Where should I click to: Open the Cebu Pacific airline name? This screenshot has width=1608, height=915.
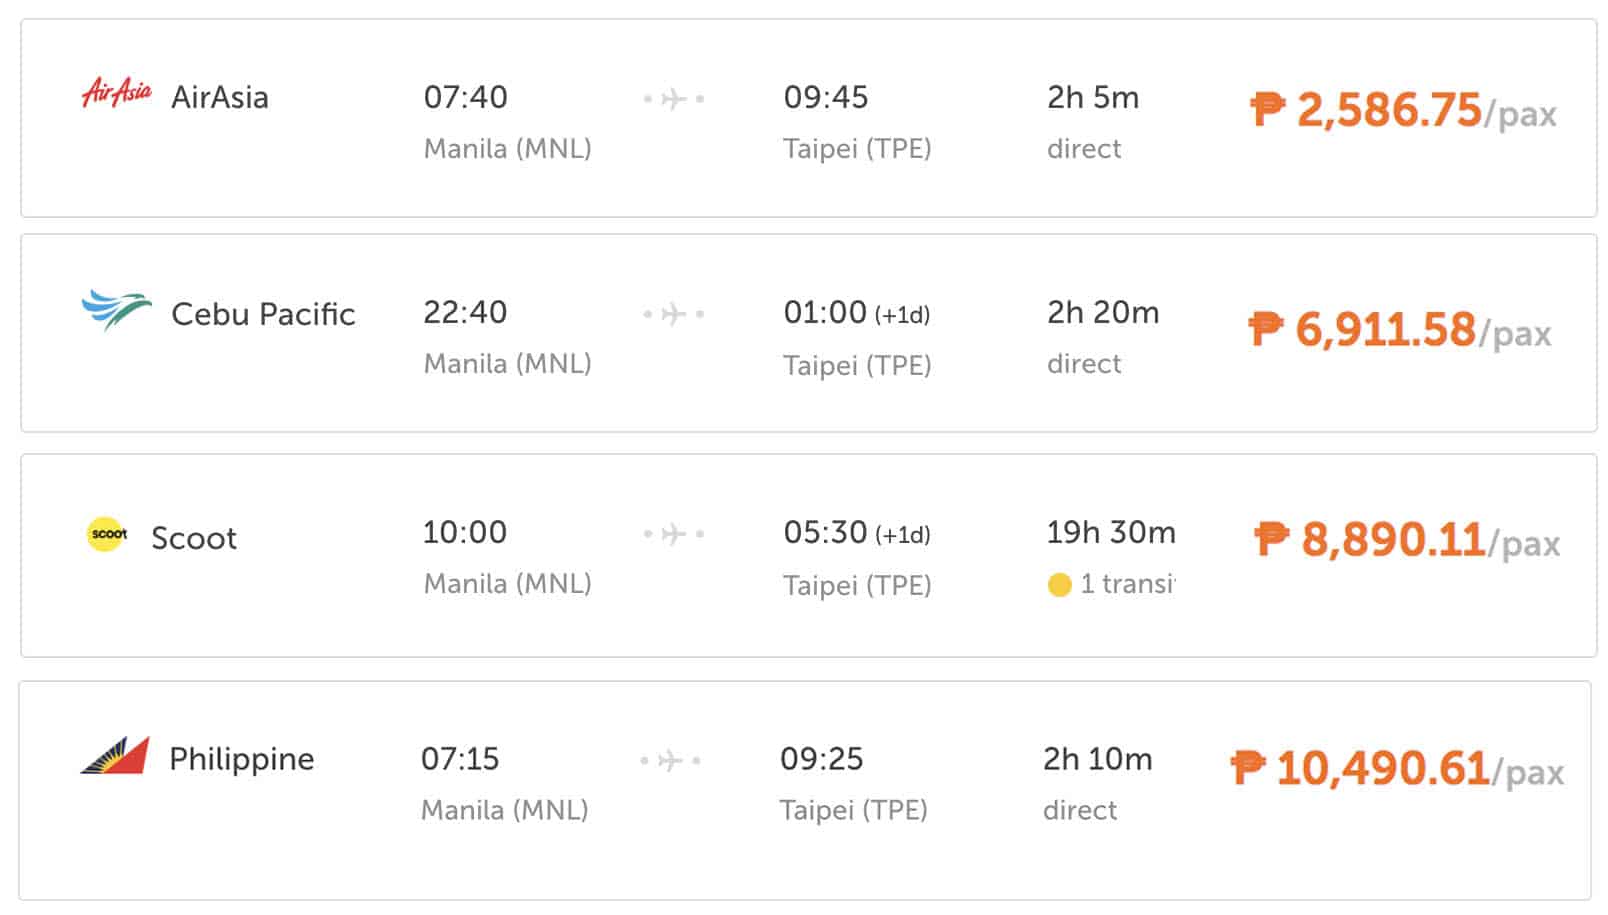(263, 314)
